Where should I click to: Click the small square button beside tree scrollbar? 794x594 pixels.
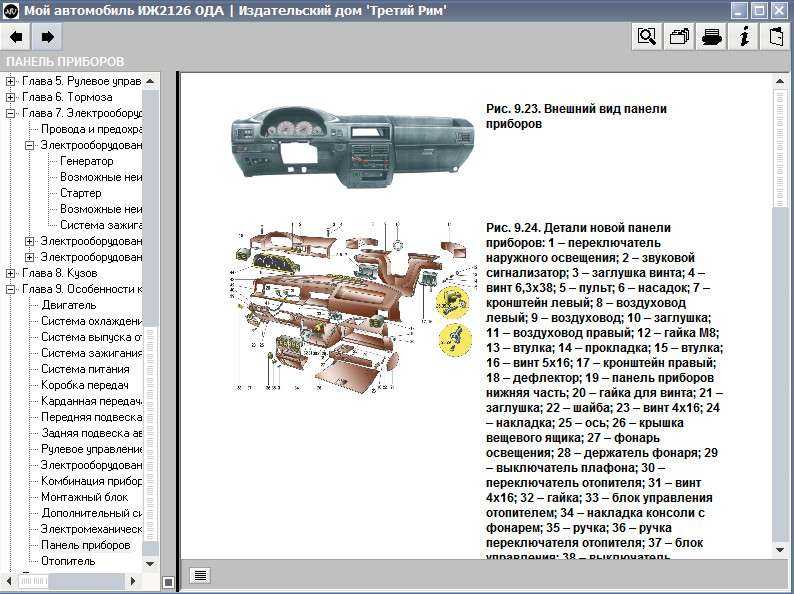pos(169,582)
